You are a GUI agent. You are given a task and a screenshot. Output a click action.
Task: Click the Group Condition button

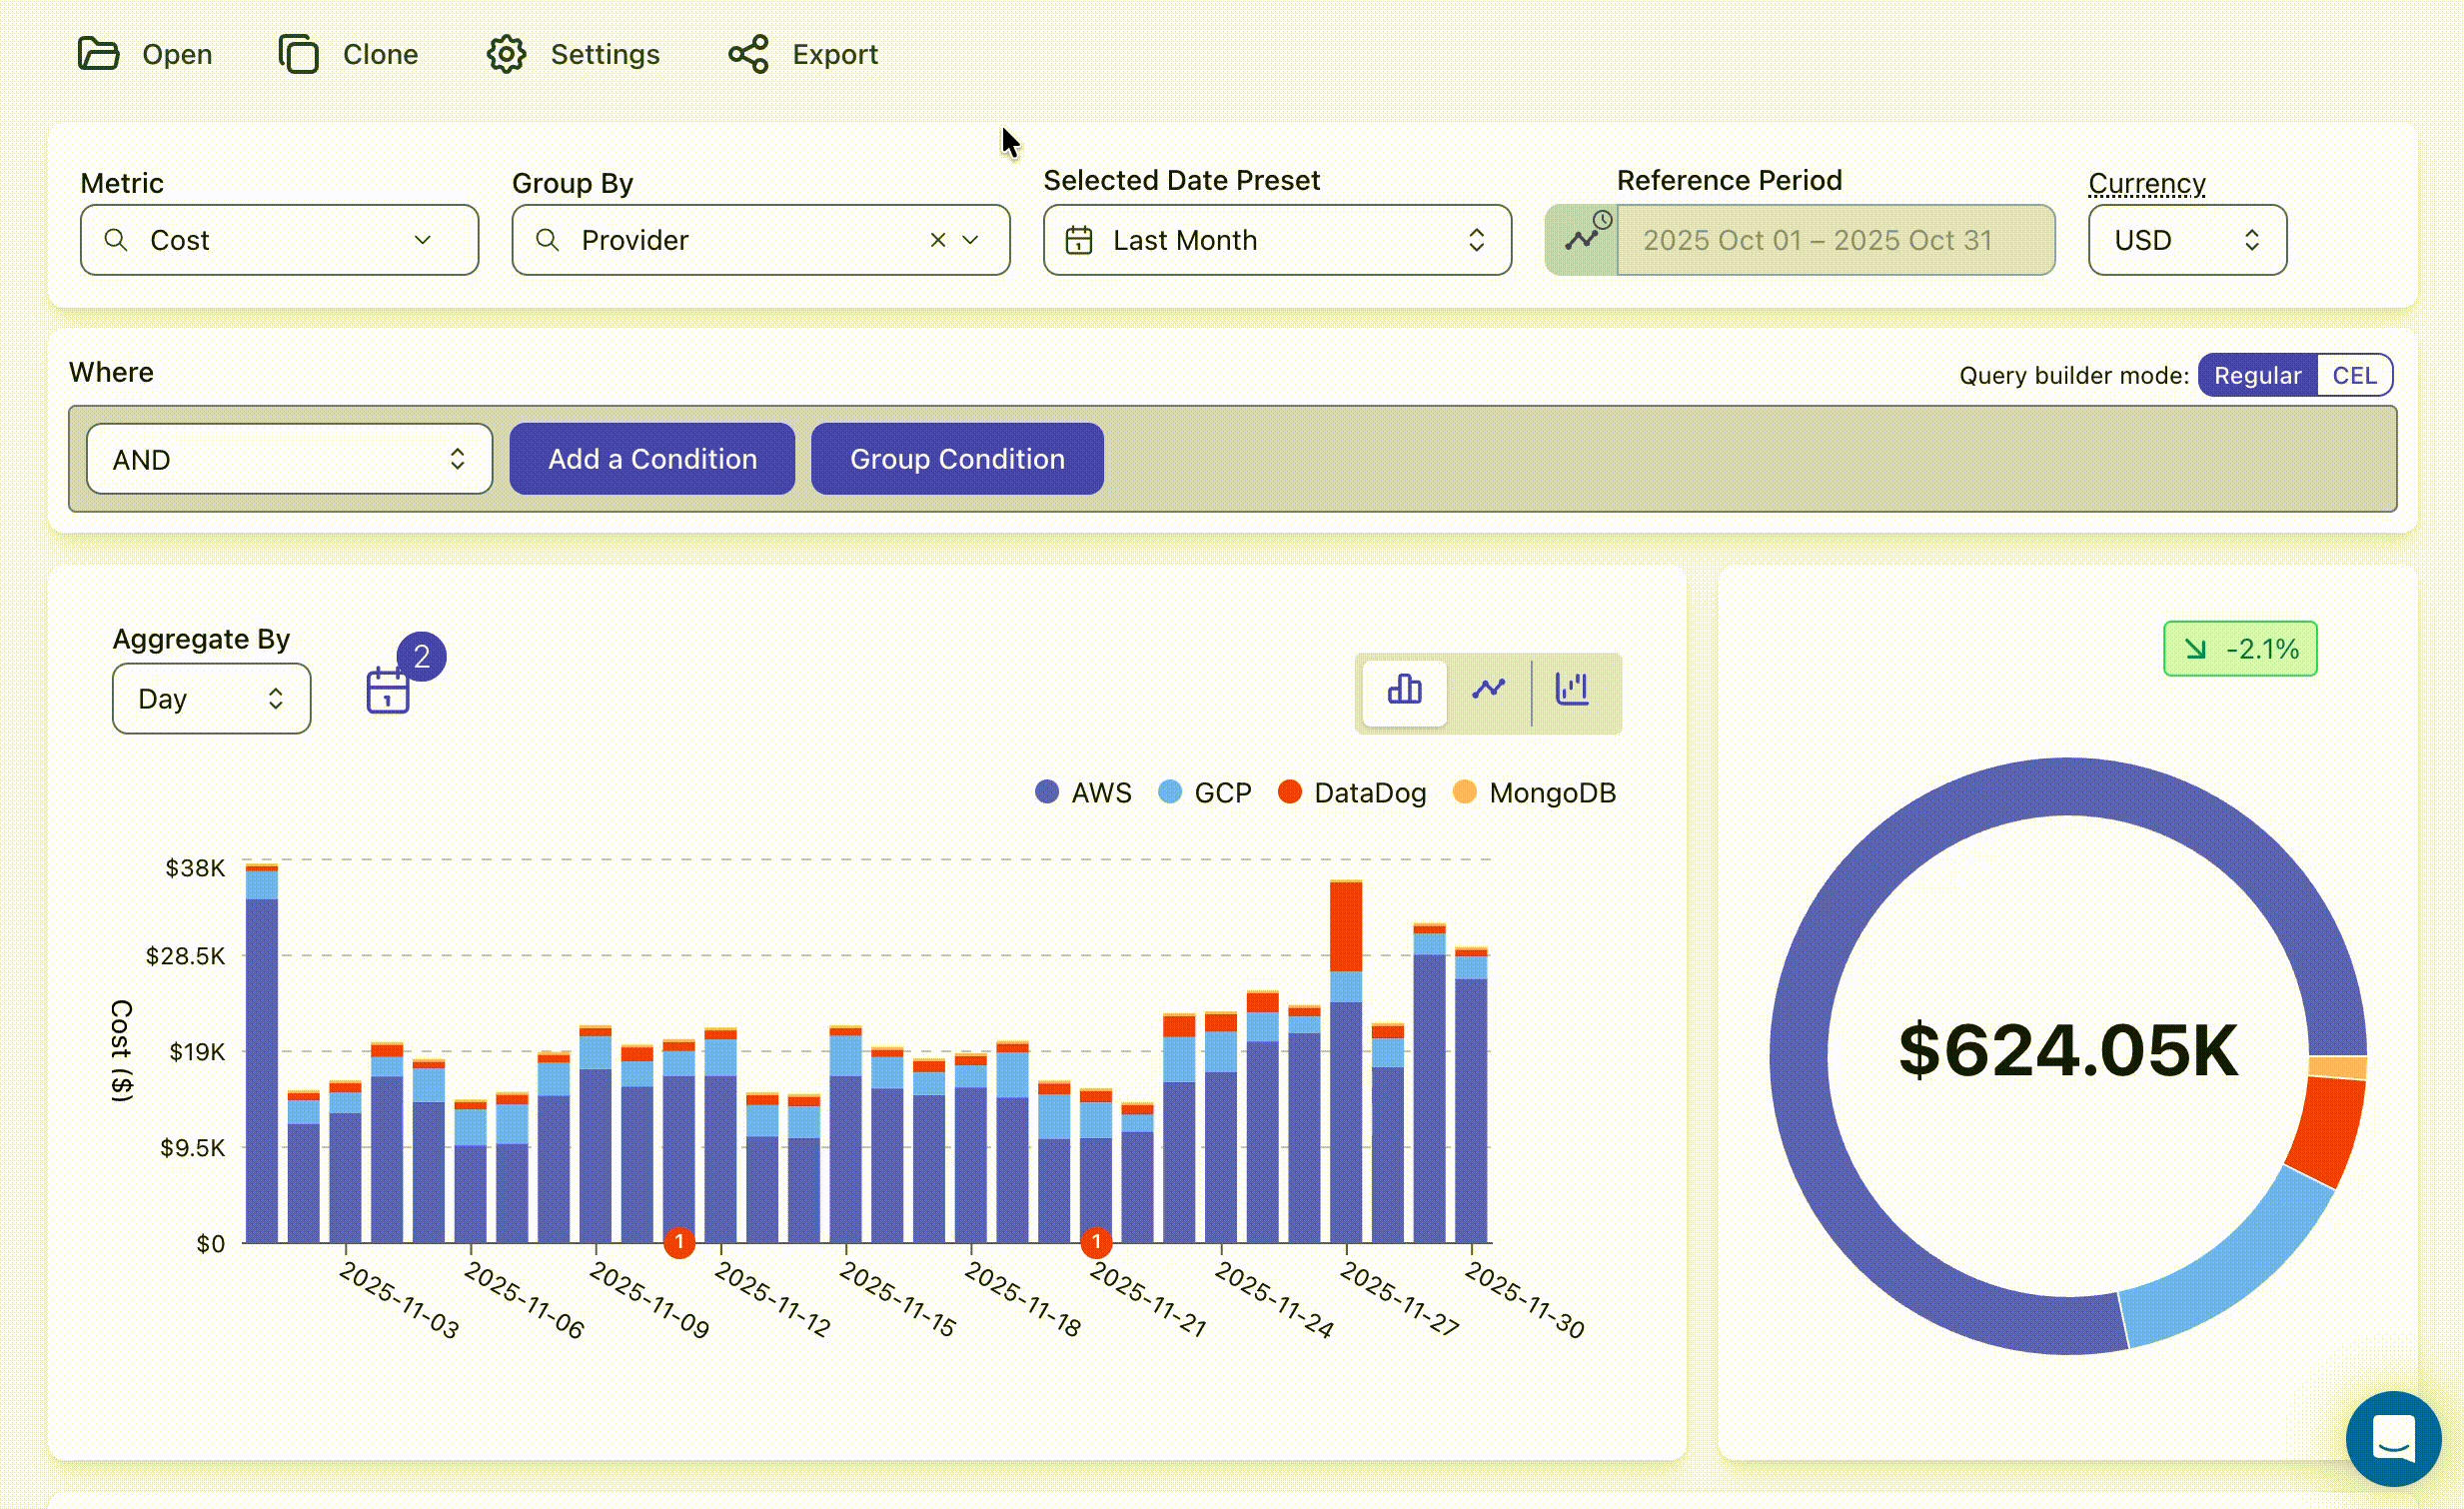[x=956, y=459]
